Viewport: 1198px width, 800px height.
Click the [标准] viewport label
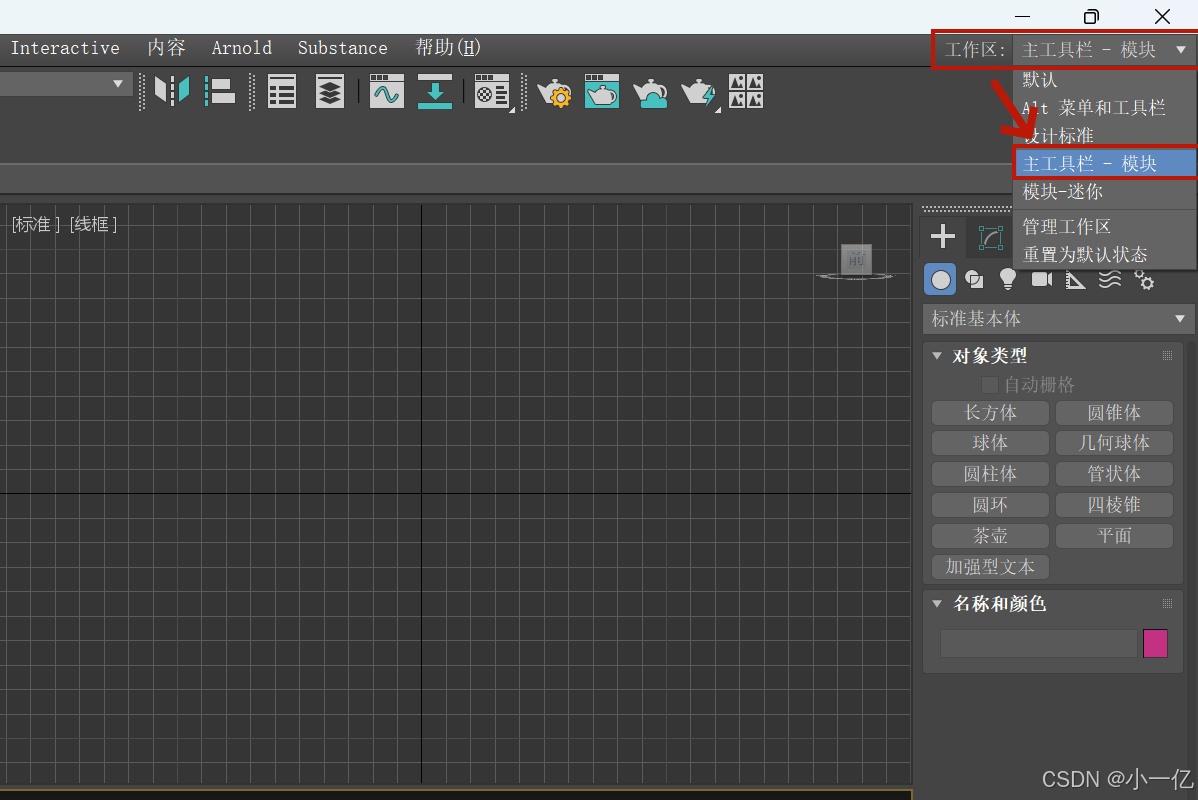[35, 225]
